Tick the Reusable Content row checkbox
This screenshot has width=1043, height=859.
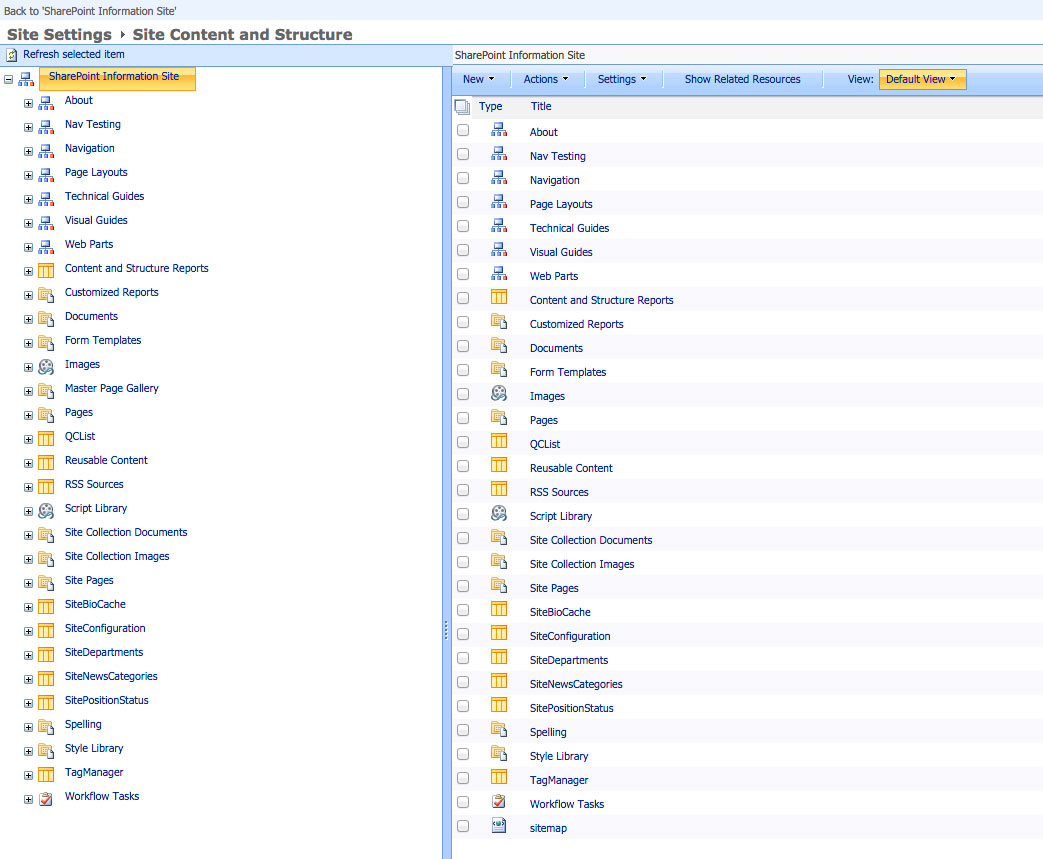pos(463,466)
